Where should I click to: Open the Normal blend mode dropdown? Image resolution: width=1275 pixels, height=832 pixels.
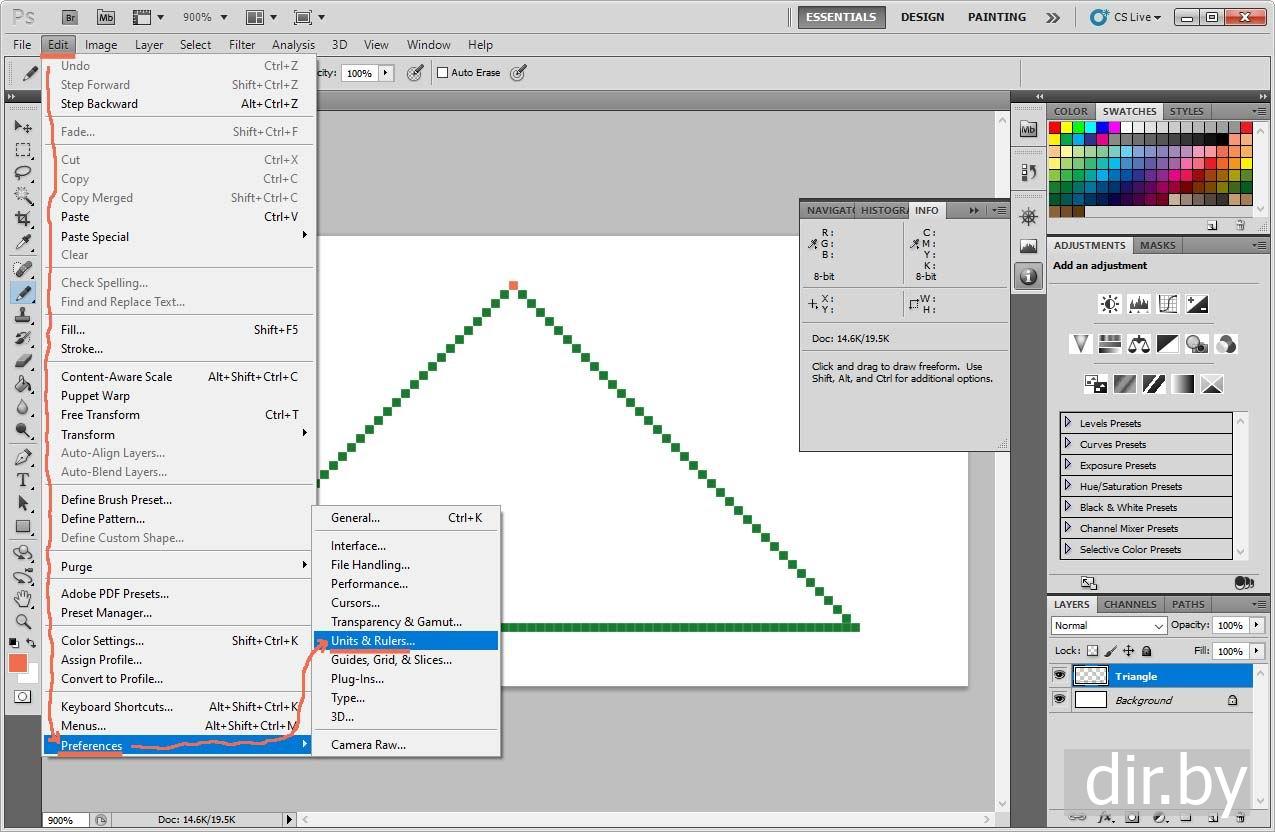(x=1108, y=626)
